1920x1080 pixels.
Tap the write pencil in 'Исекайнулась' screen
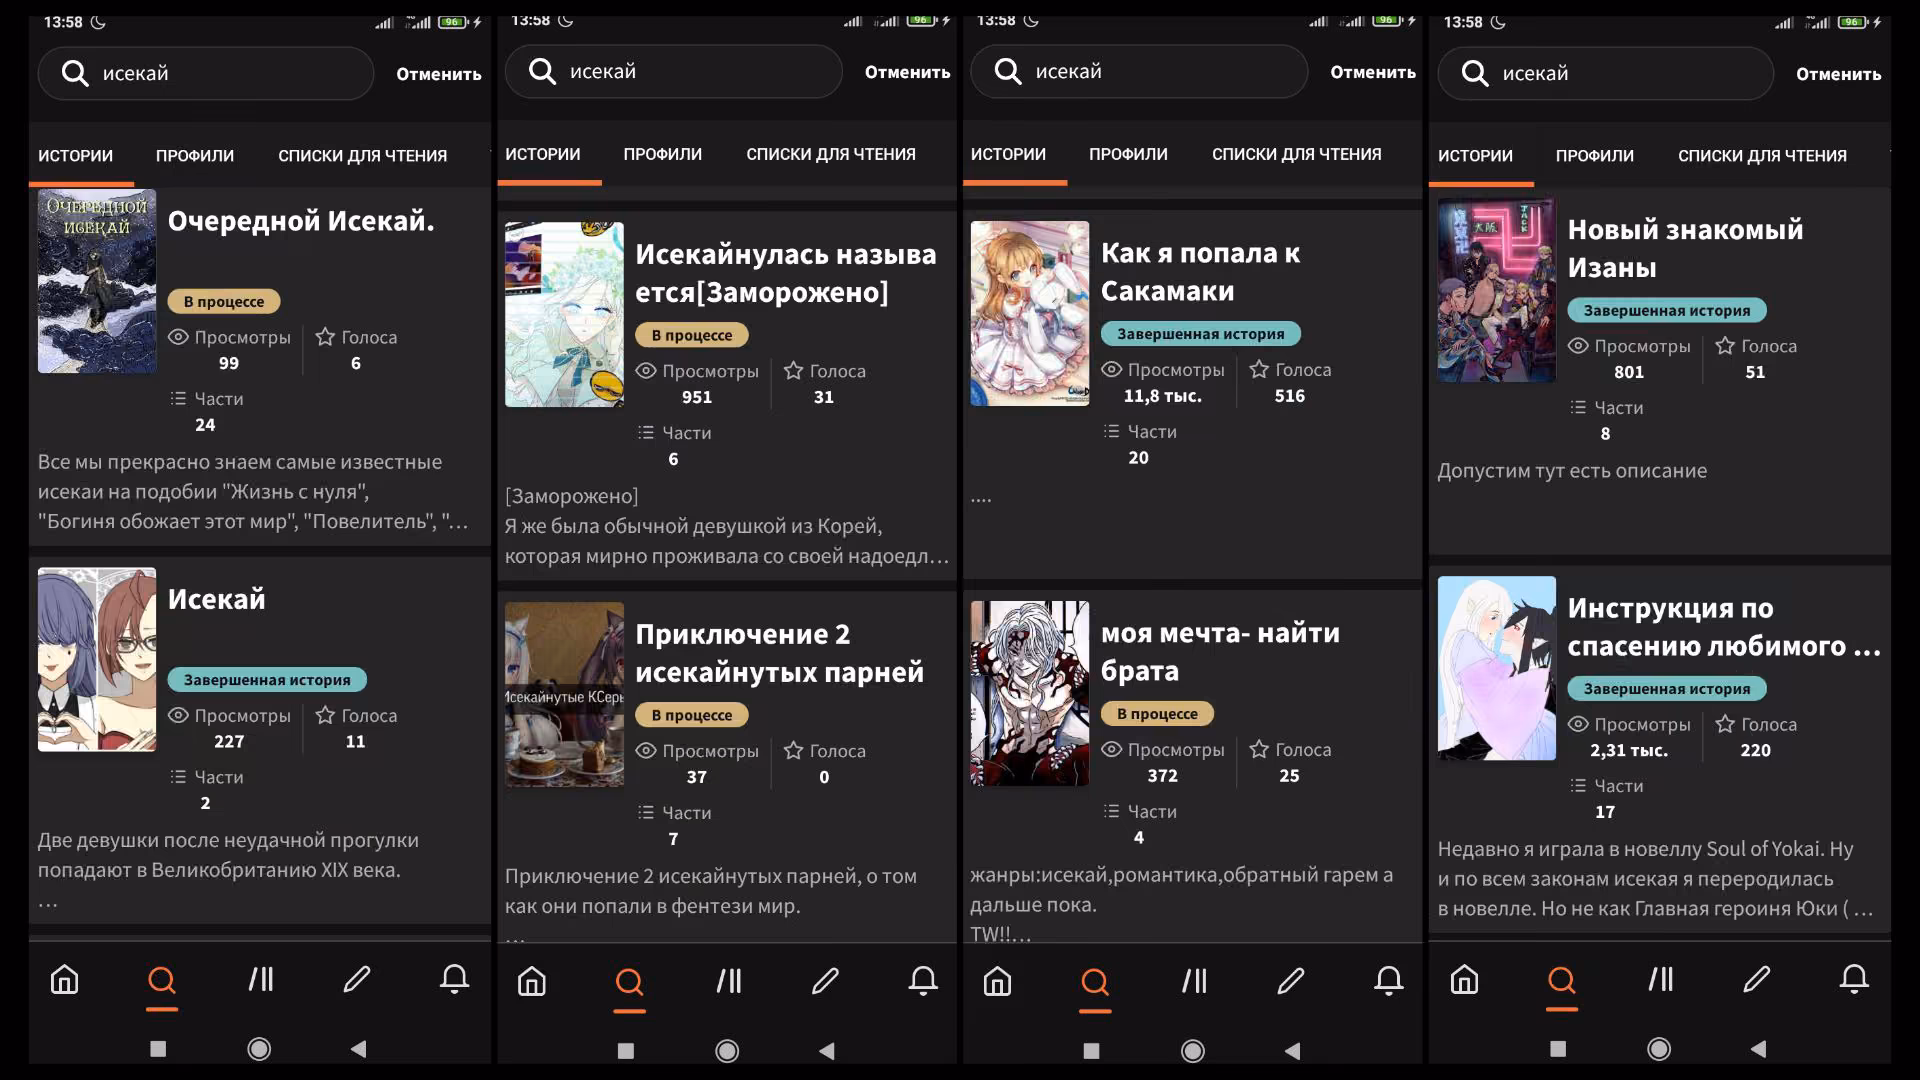825,981
